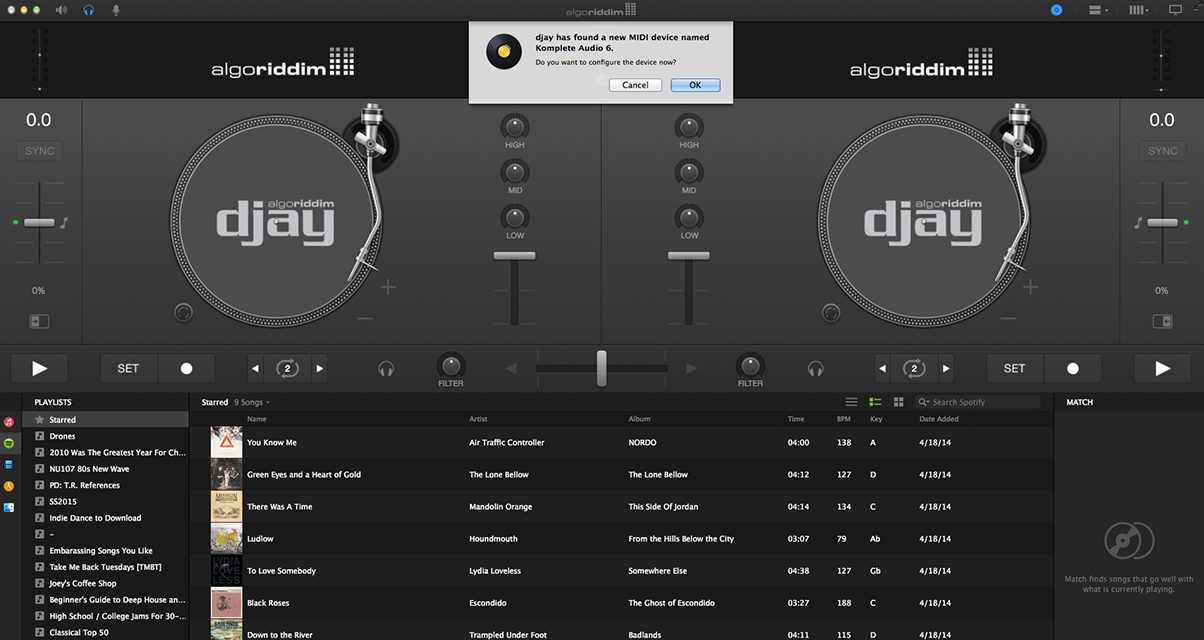The image size is (1204, 640).
Task: Click the left deck LOW EQ knob
Action: point(515,216)
